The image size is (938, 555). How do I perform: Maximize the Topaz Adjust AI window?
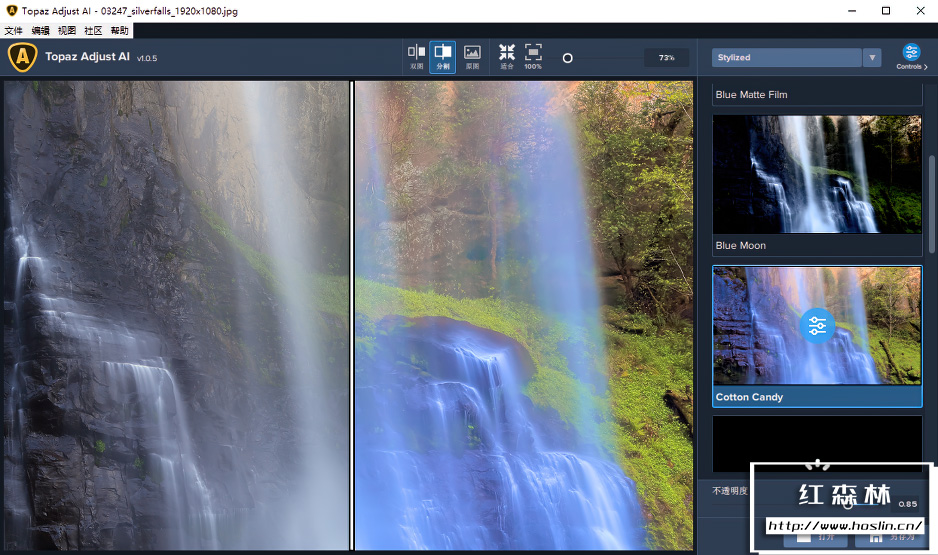click(886, 11)
